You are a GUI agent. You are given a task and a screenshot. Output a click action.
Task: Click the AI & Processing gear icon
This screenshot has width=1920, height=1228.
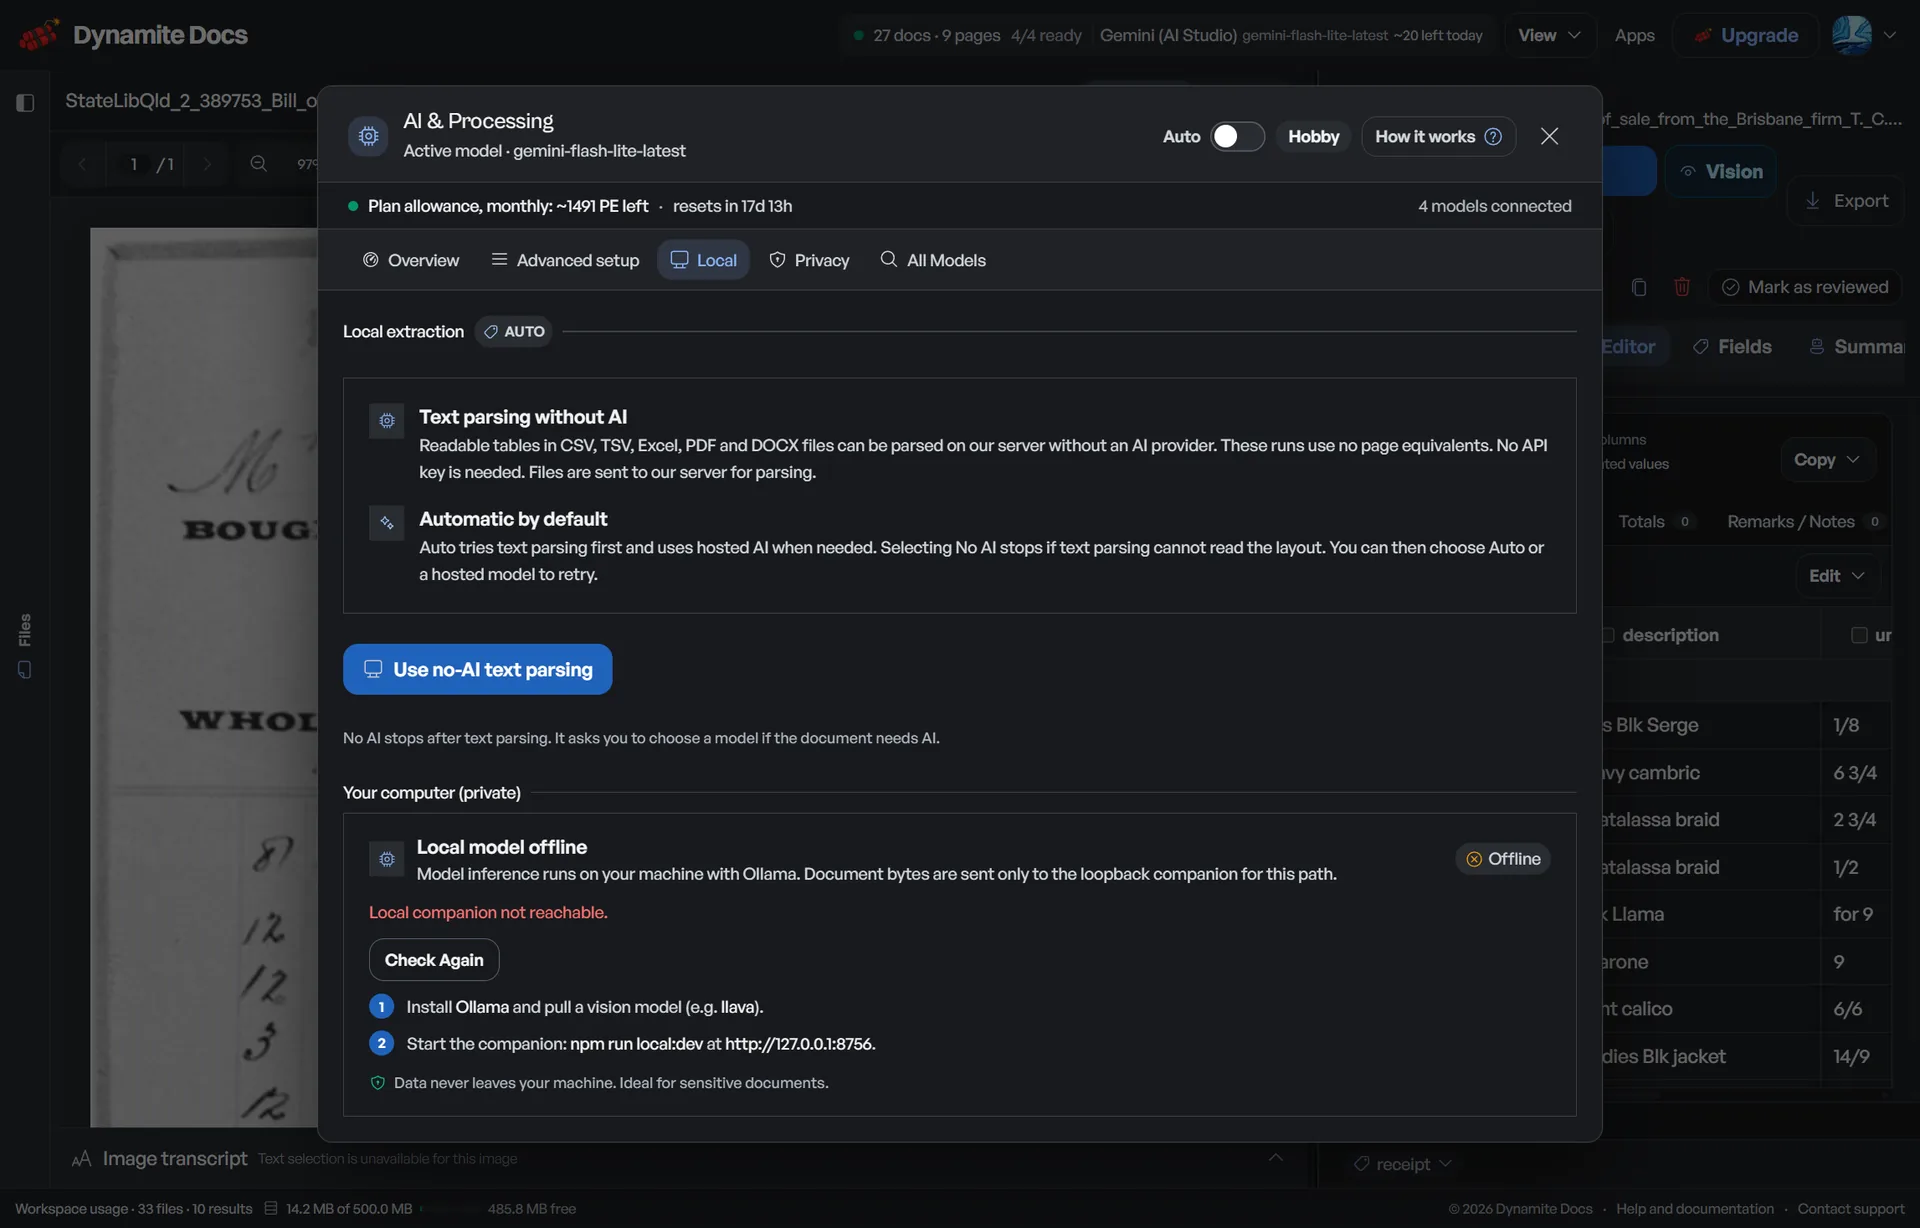coord(368,136)
